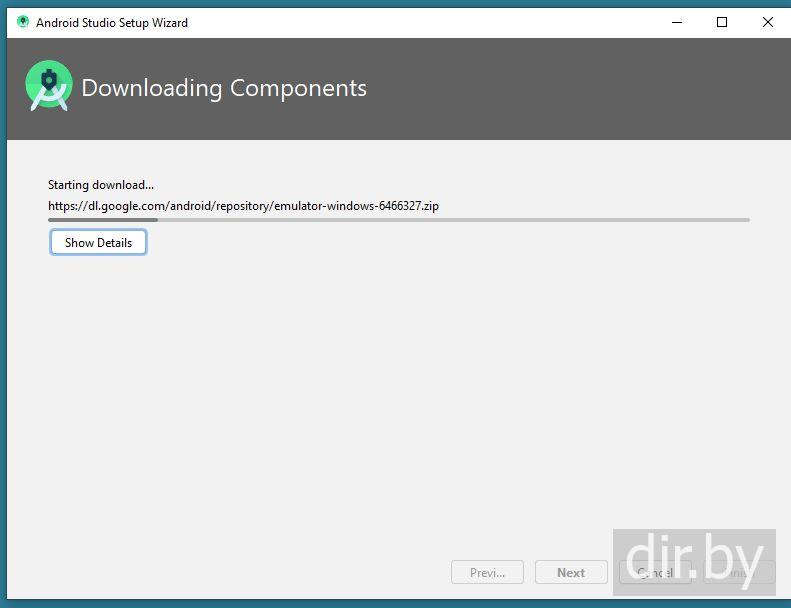The image size is (791, 608).
Task: Maximize the Setup Wizard window
Action: [722, 22]
